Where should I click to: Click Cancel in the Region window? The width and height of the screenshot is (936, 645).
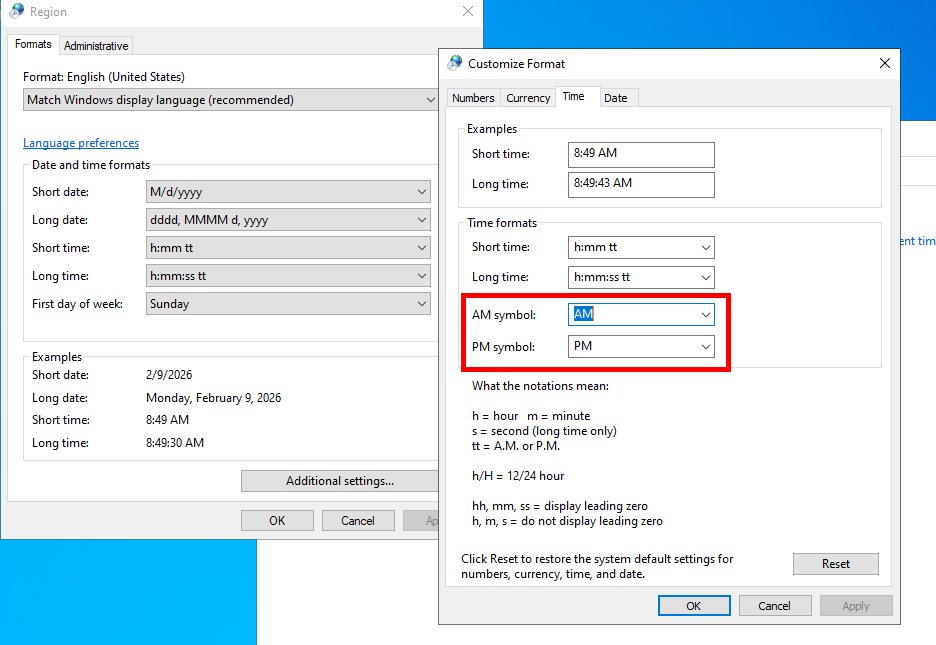point(358,521)
